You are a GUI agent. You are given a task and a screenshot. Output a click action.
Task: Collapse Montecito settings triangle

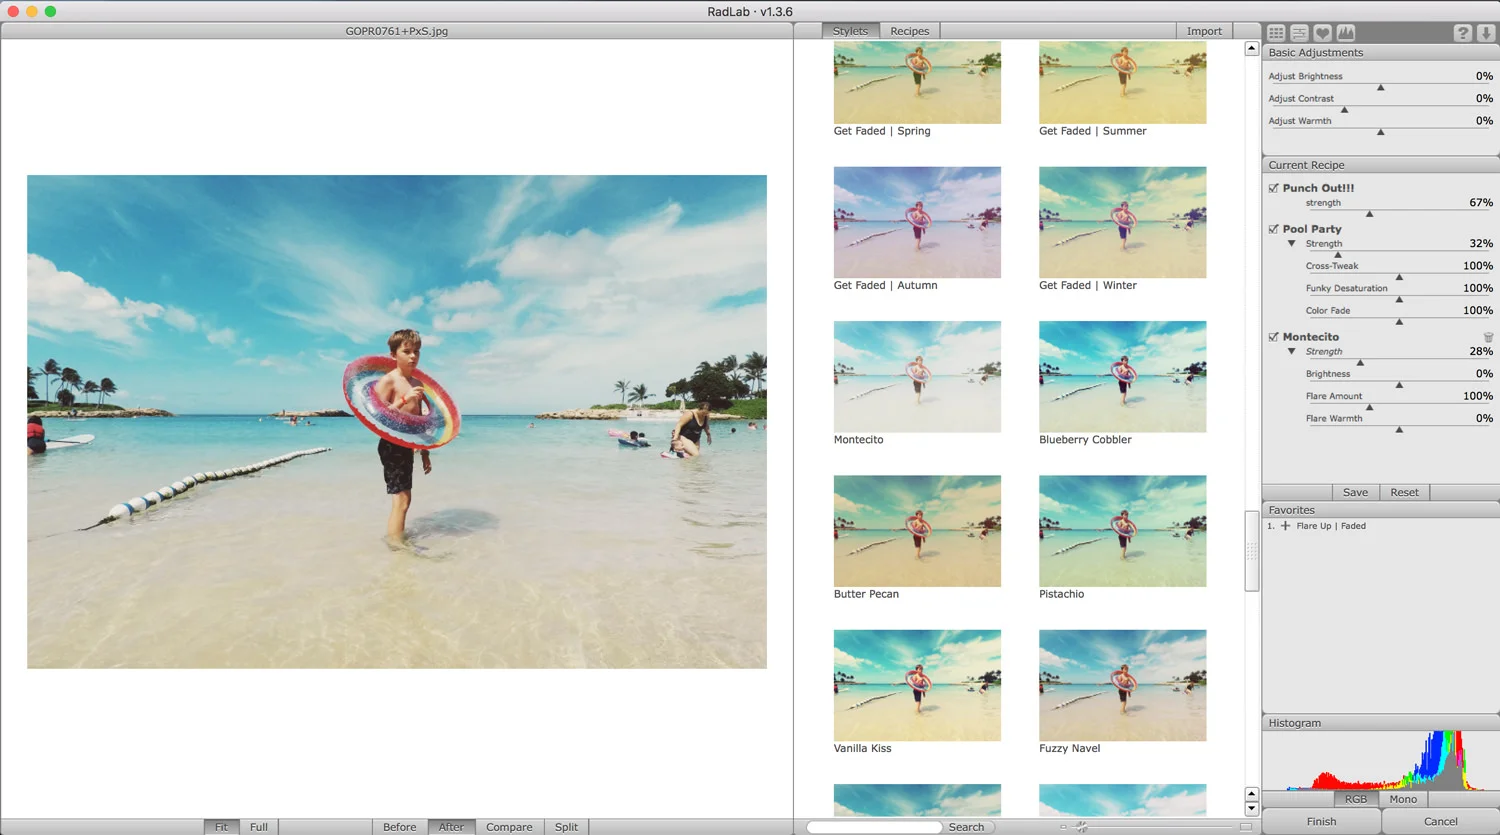tap(1292, 352)
